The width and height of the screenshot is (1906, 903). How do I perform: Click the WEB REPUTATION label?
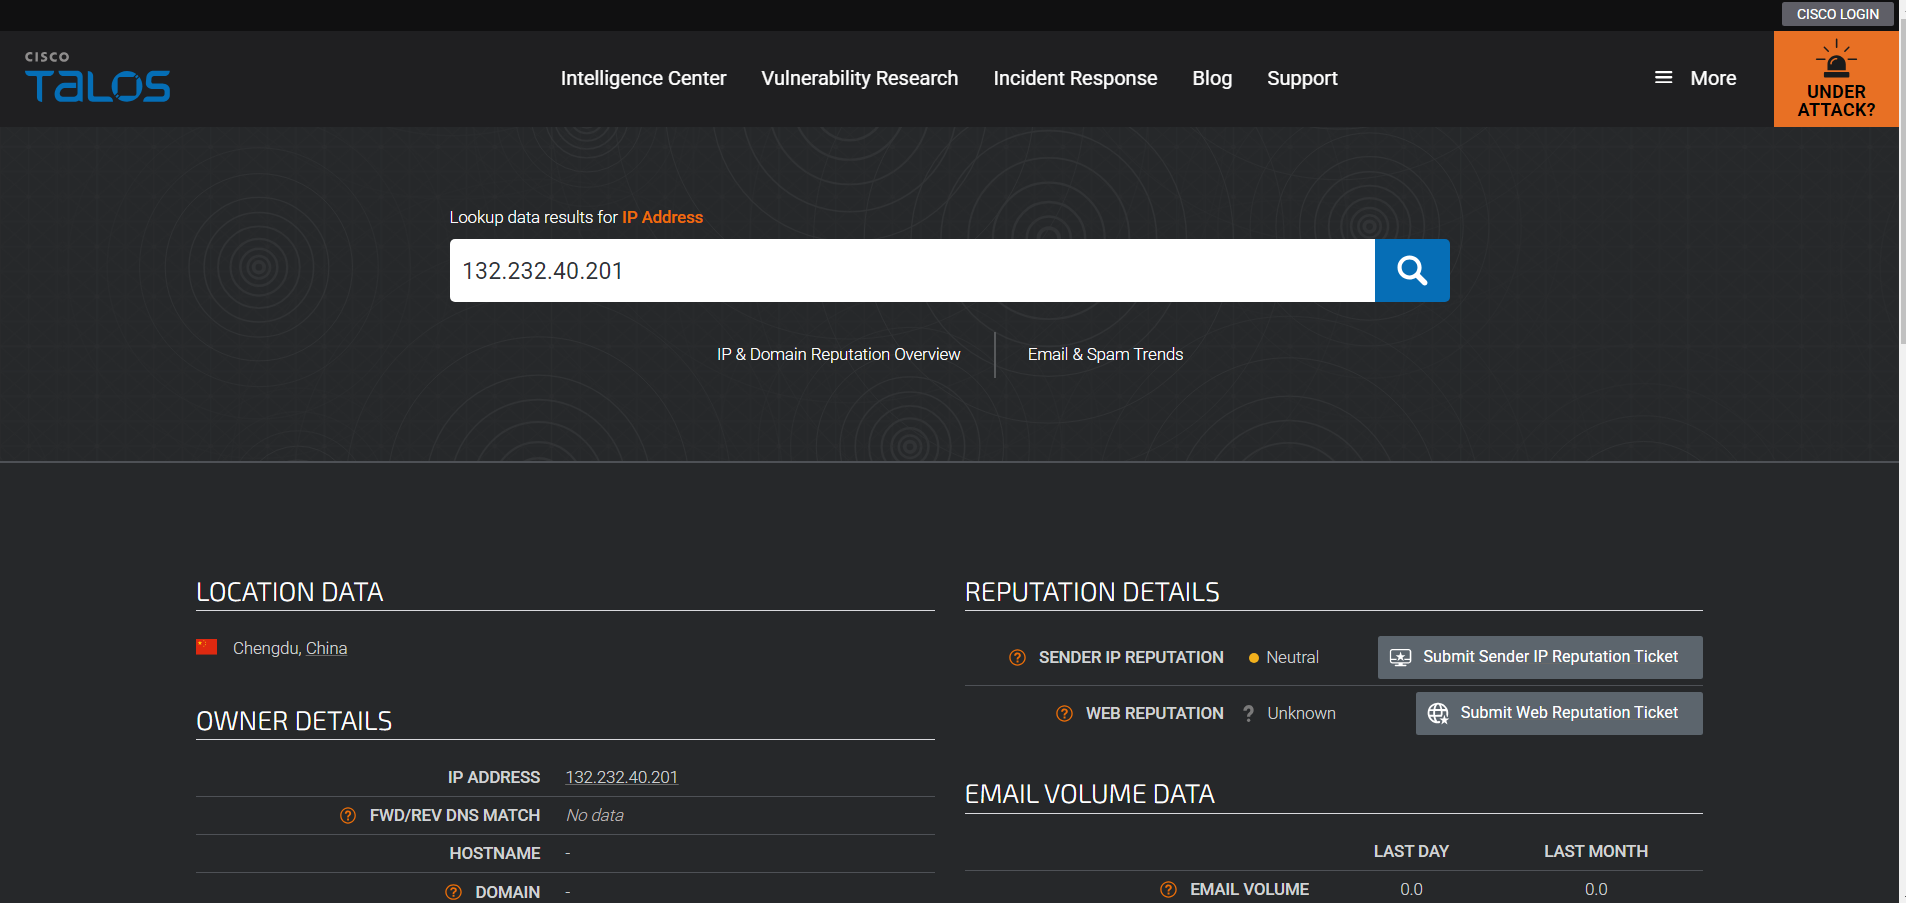pyautogui.click(x=1155, y=713)
